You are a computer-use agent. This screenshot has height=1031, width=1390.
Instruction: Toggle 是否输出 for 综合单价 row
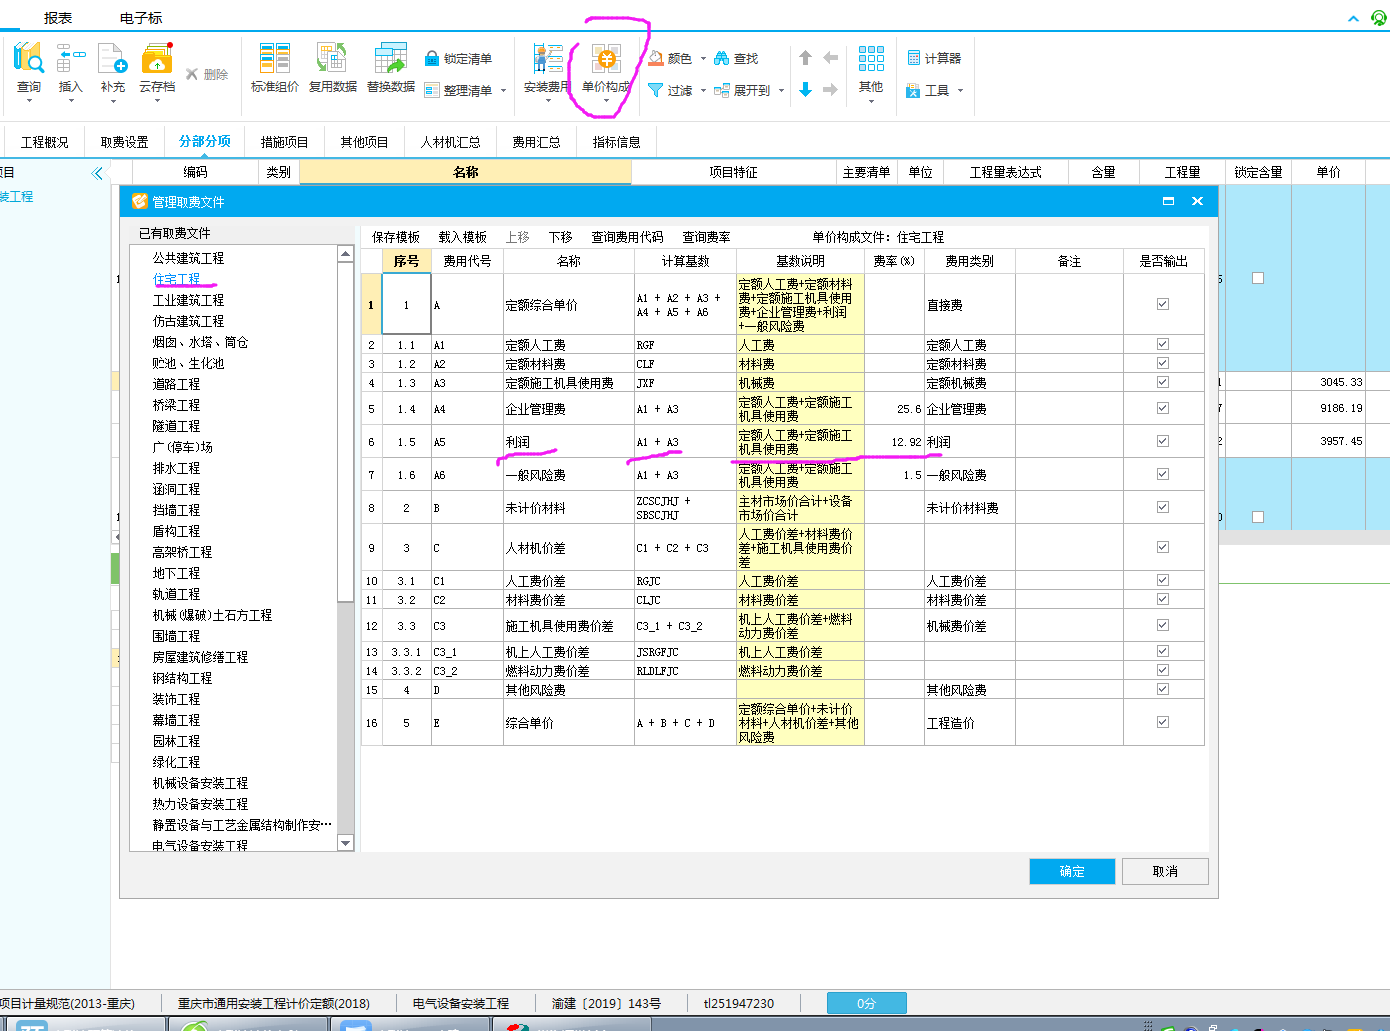pos(1163,722)
